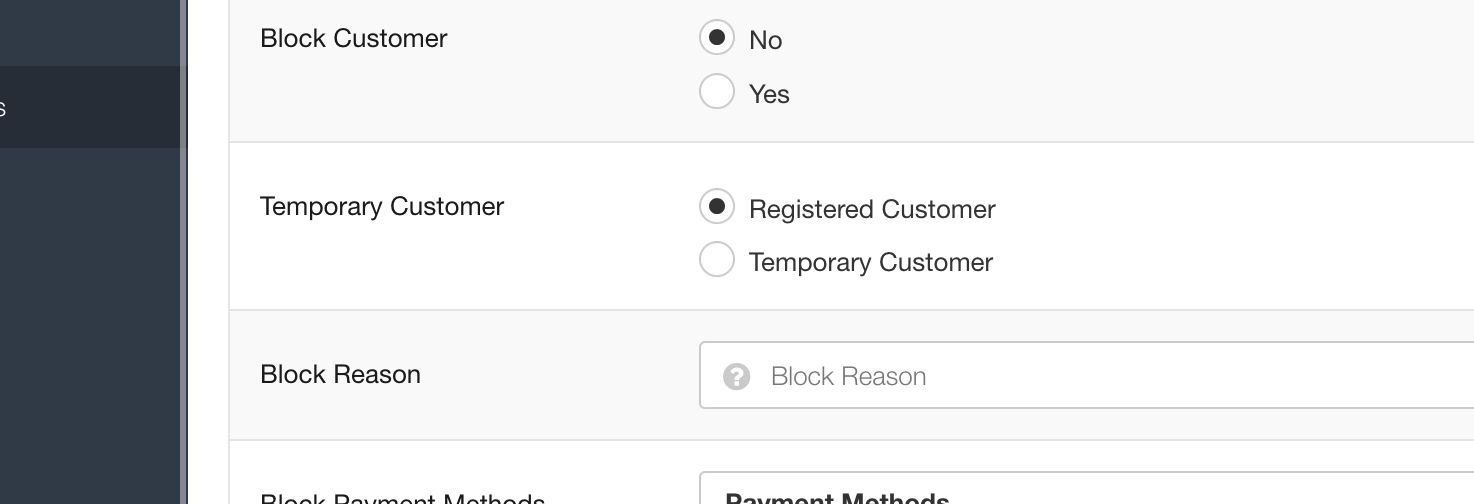Click the sidebar's vertical divider bar
Screen dimensions: 1474x504
click(x=184, y=252)
